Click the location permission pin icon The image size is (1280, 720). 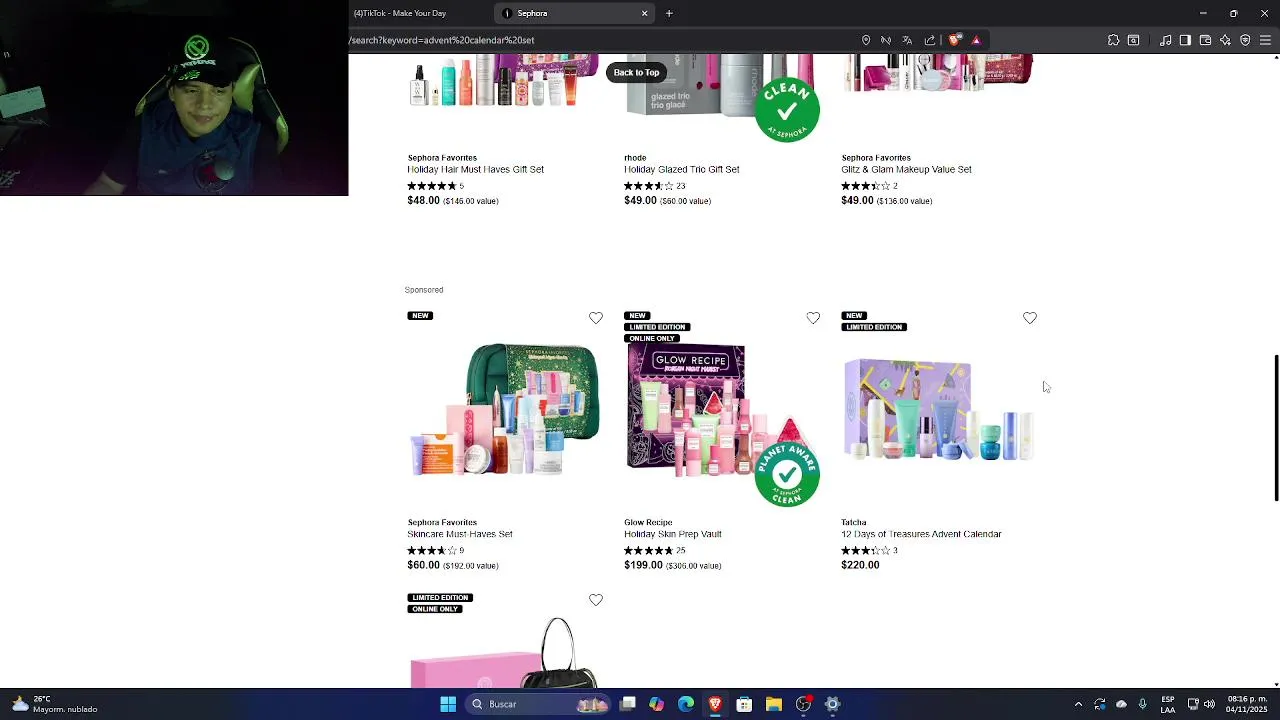click(x=866, y=40)
